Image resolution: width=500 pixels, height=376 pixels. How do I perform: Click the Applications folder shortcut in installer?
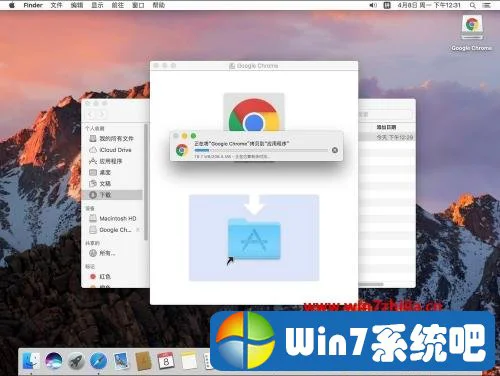click(254, 238)
